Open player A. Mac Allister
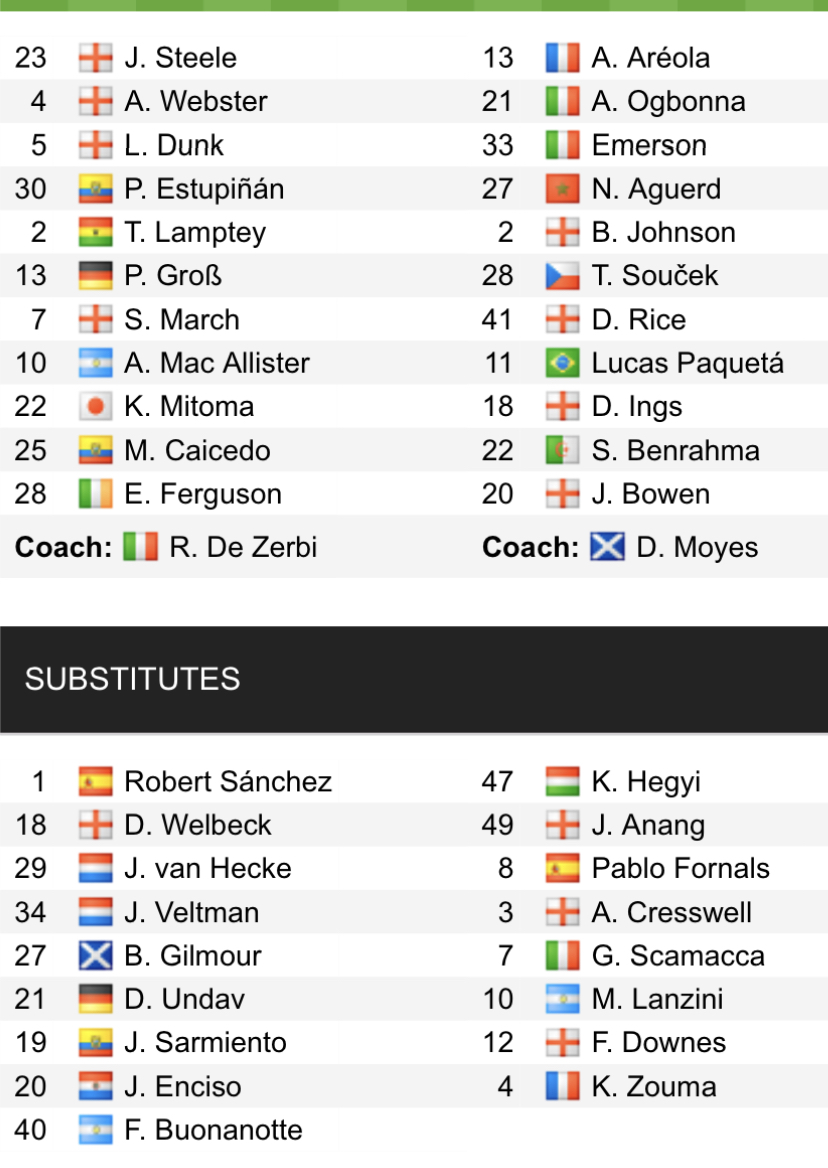The width and height of the screenshot is (828, 1168). [x=216, y=363]
